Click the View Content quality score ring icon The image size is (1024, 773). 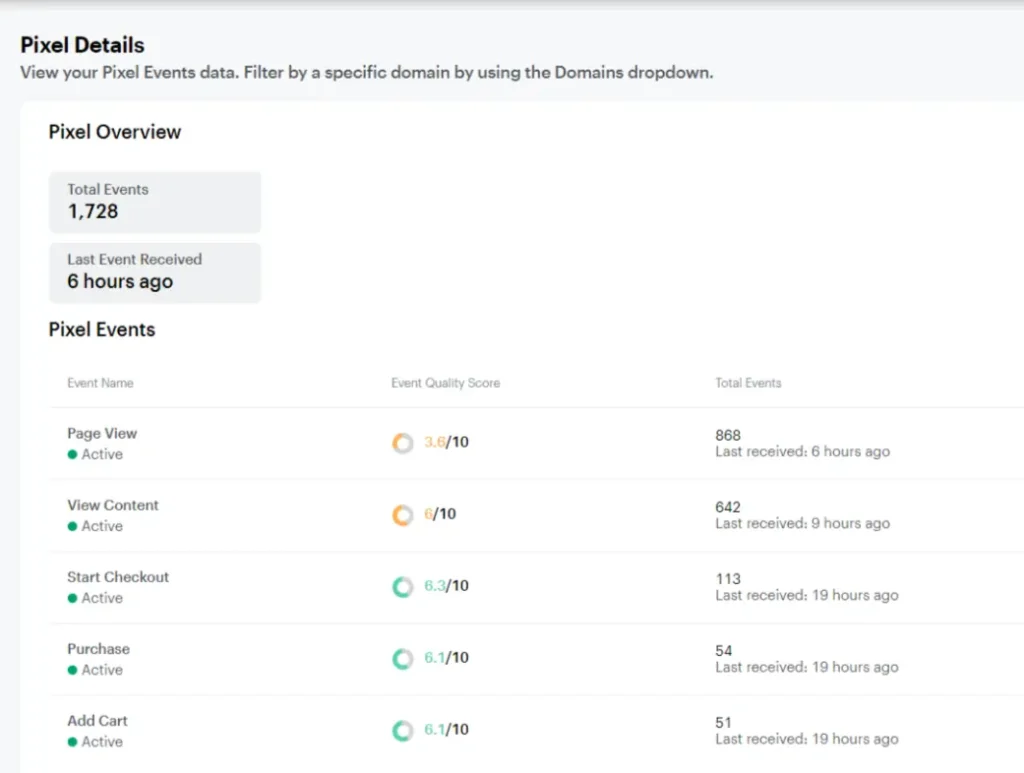402,515
